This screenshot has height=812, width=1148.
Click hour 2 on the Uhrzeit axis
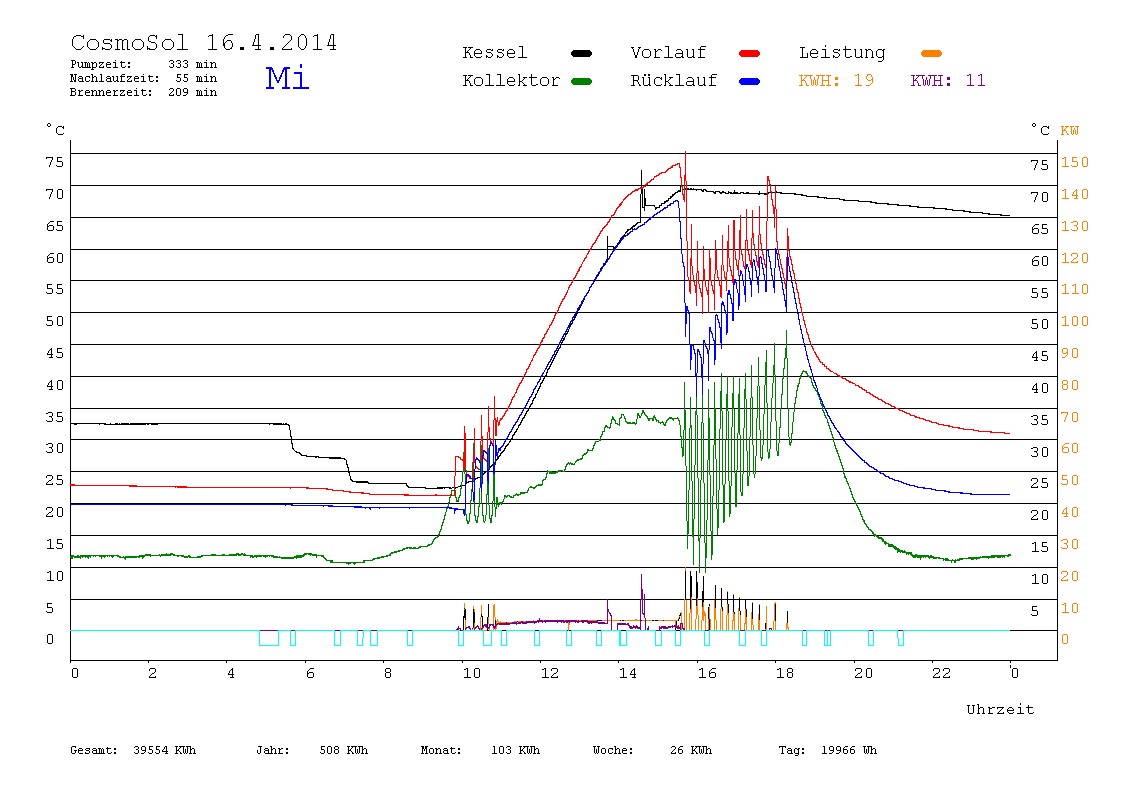pos(152,673)
